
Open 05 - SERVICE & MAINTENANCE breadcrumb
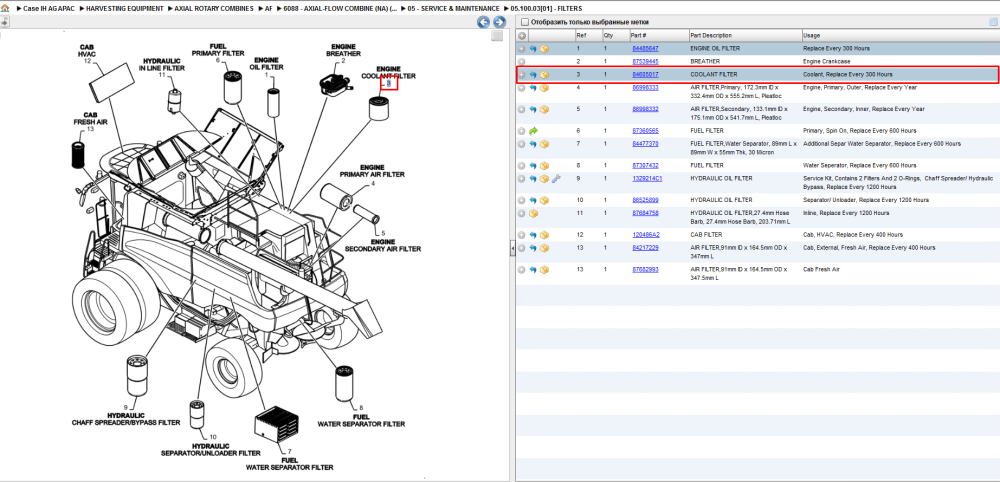[x=453, y=8]
